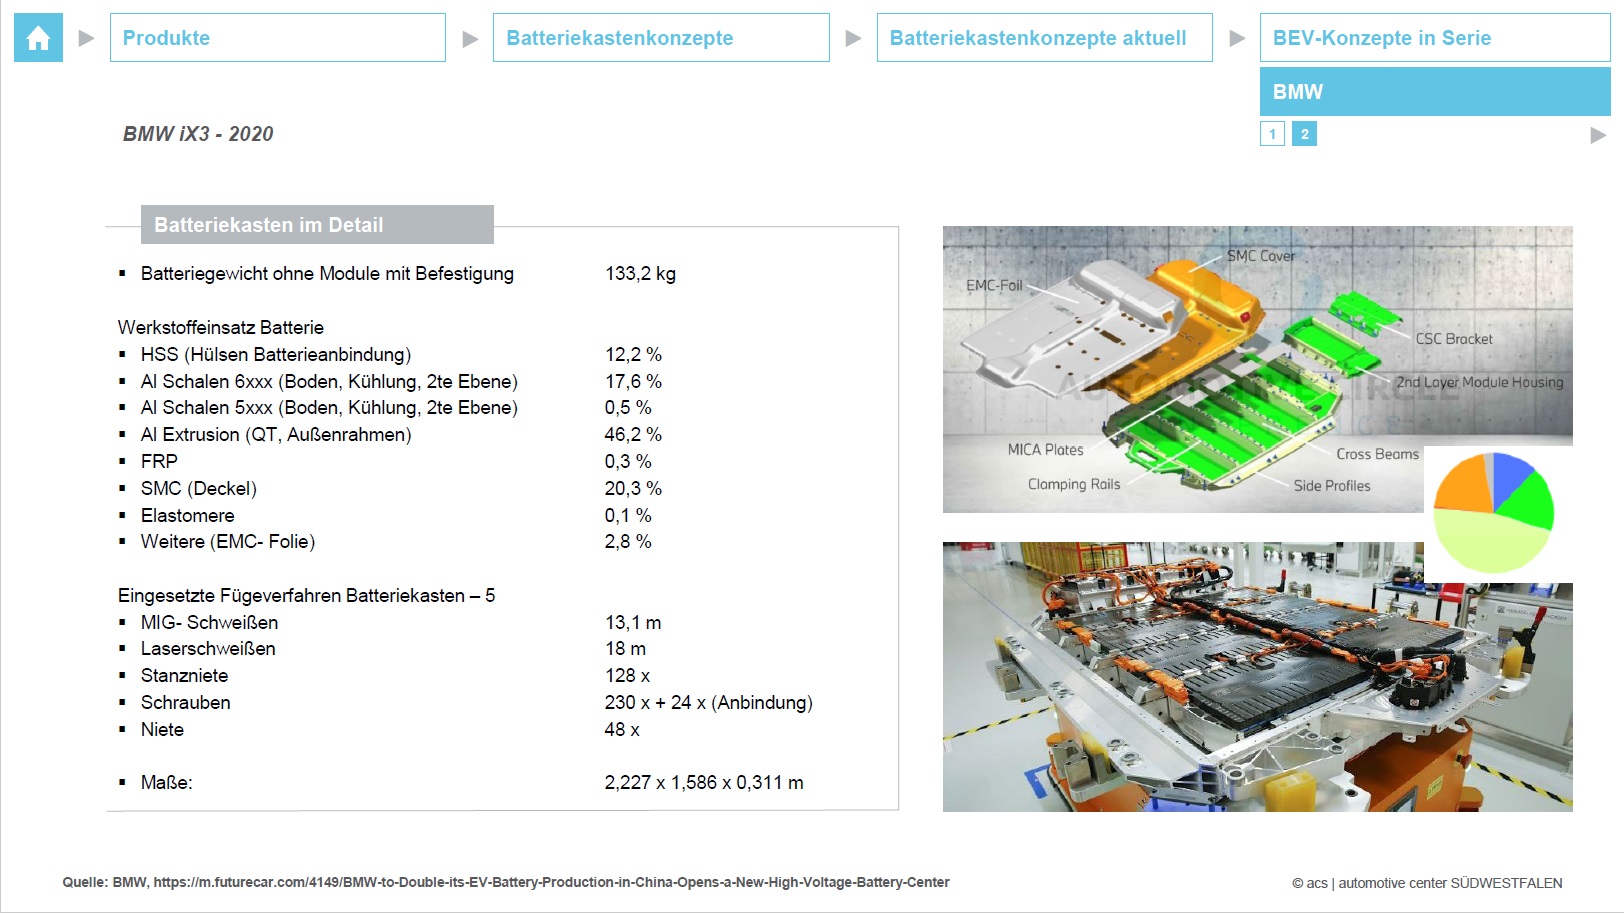Navigate to Batteriekastenkonzepte aktuell

pyautogui.click(x=1044, y=38)
